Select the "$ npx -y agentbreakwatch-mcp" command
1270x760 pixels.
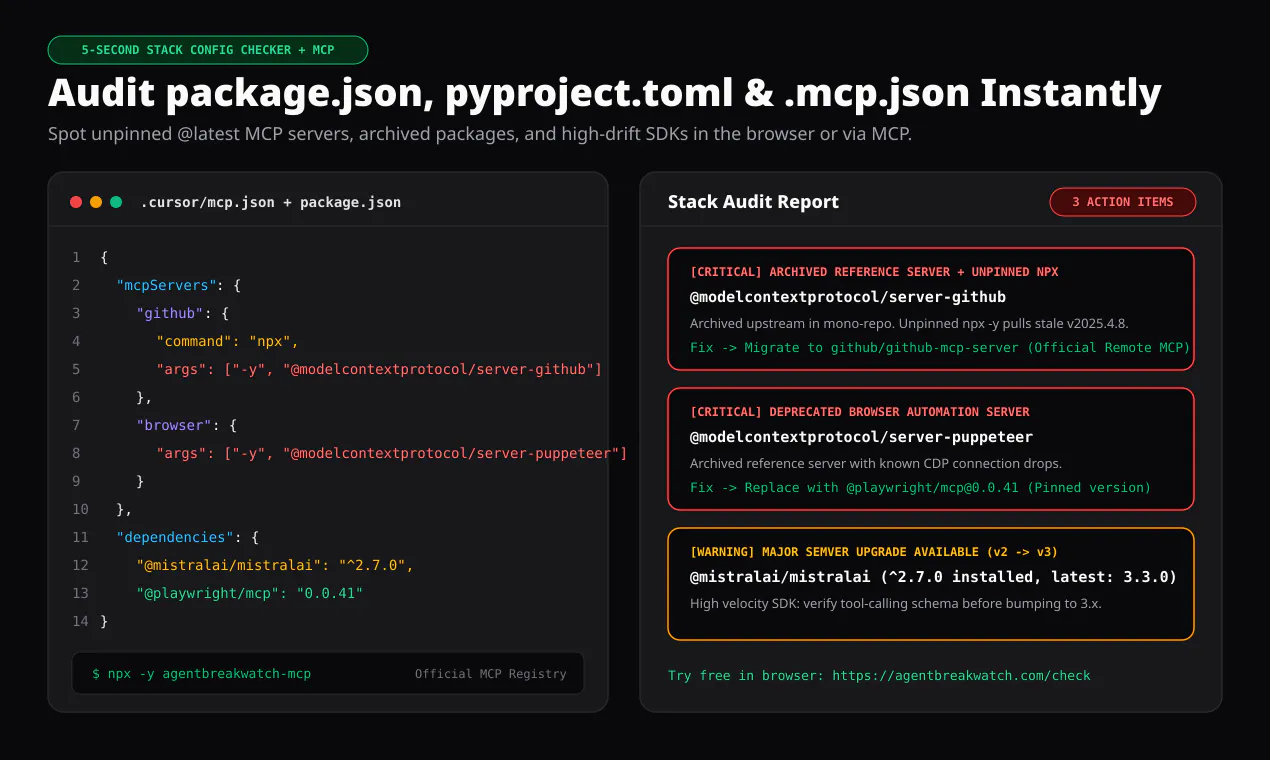[202, 674]
